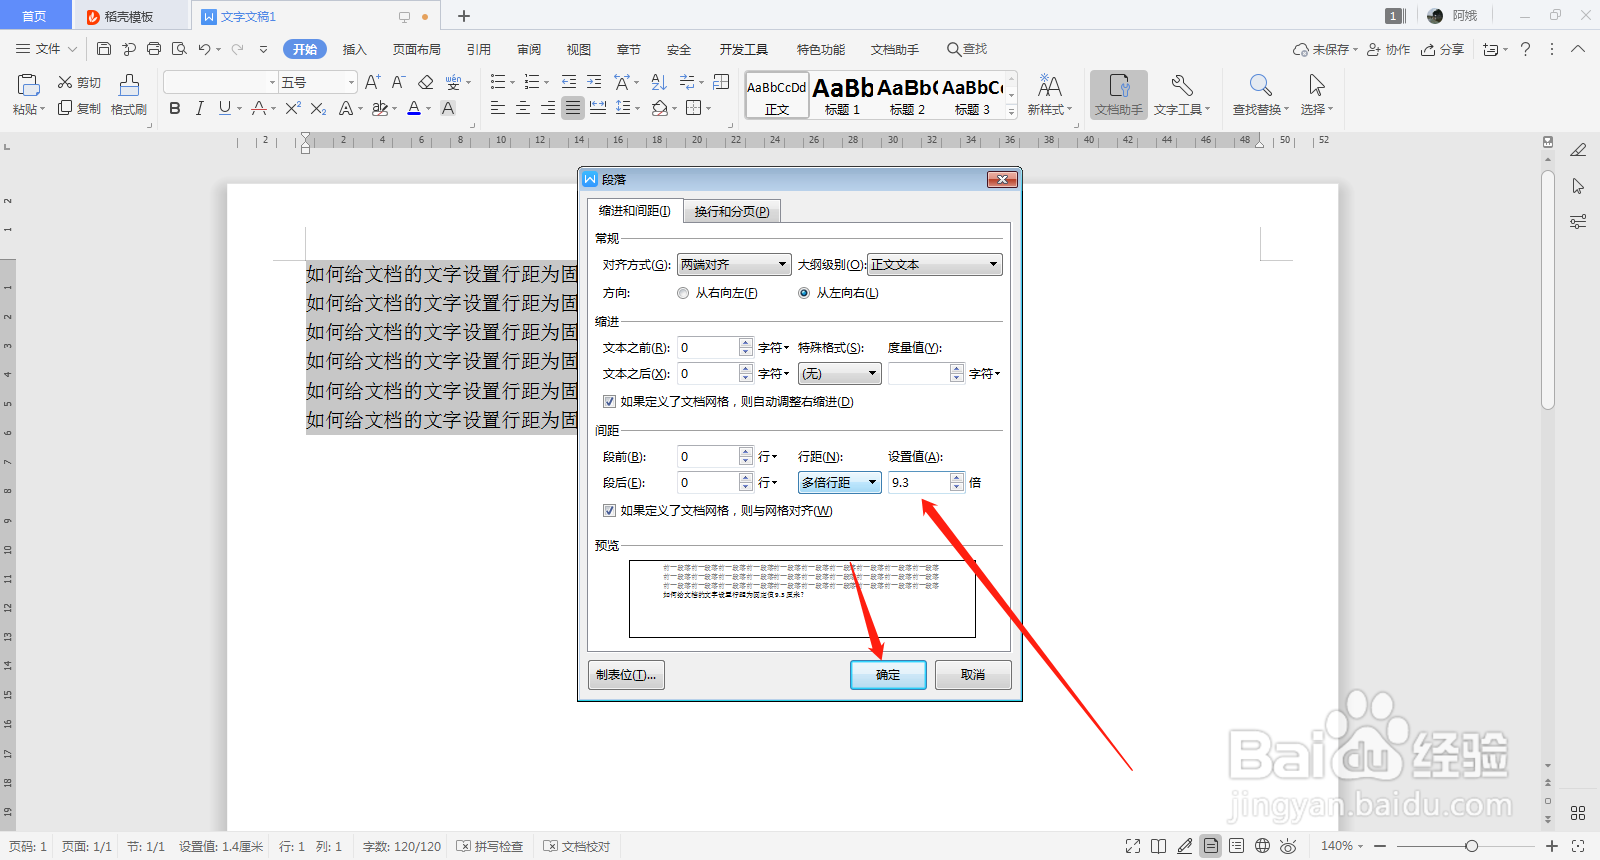Click the zoom slider handle
1600x860 pixels.
(1471, 846)
